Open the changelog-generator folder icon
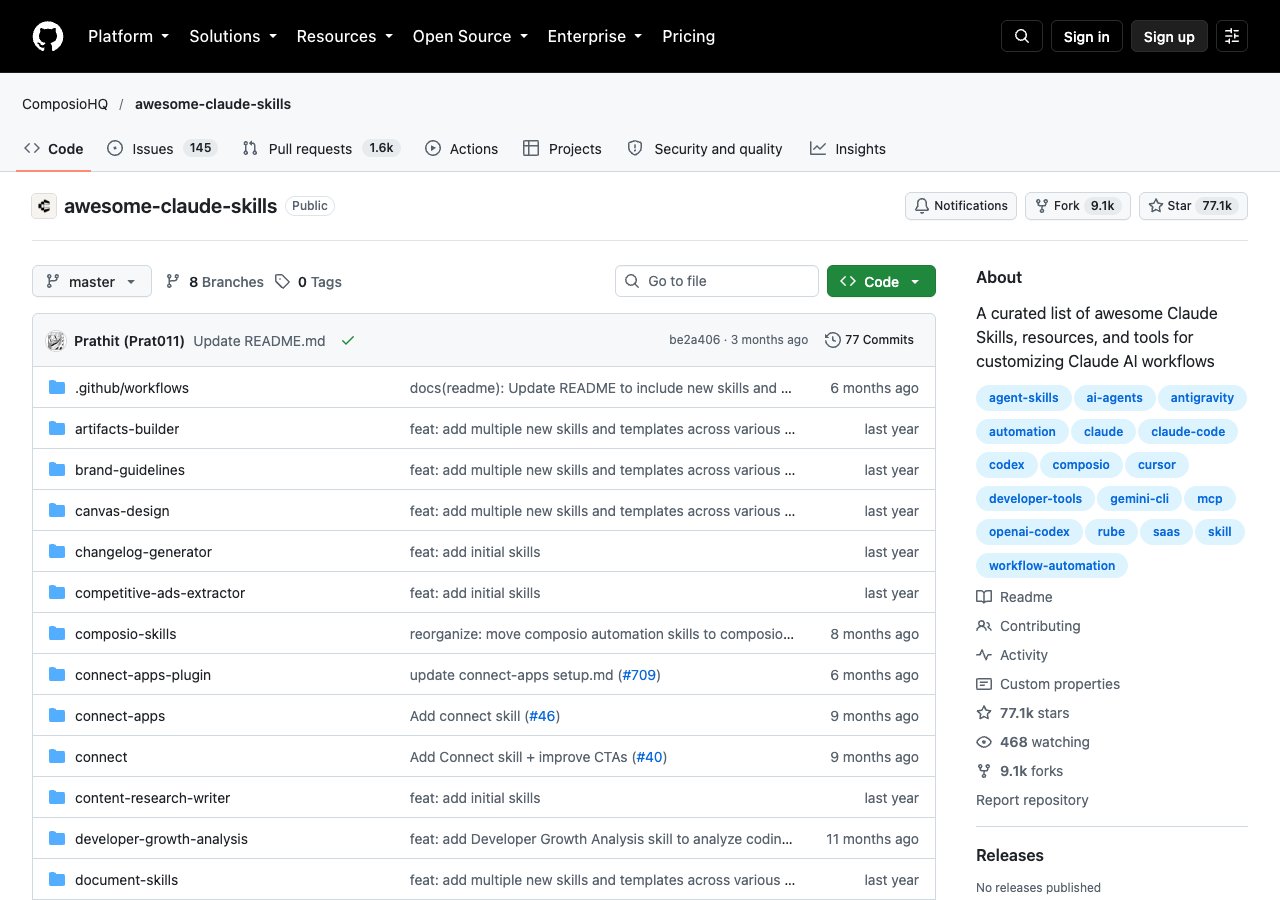 point(57,552)
